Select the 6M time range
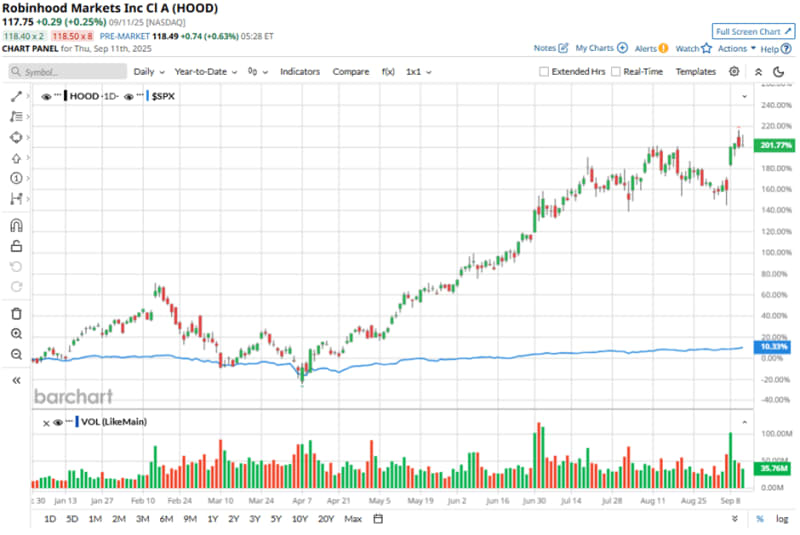This screenshot has width=800, height=535. point(166,519)
